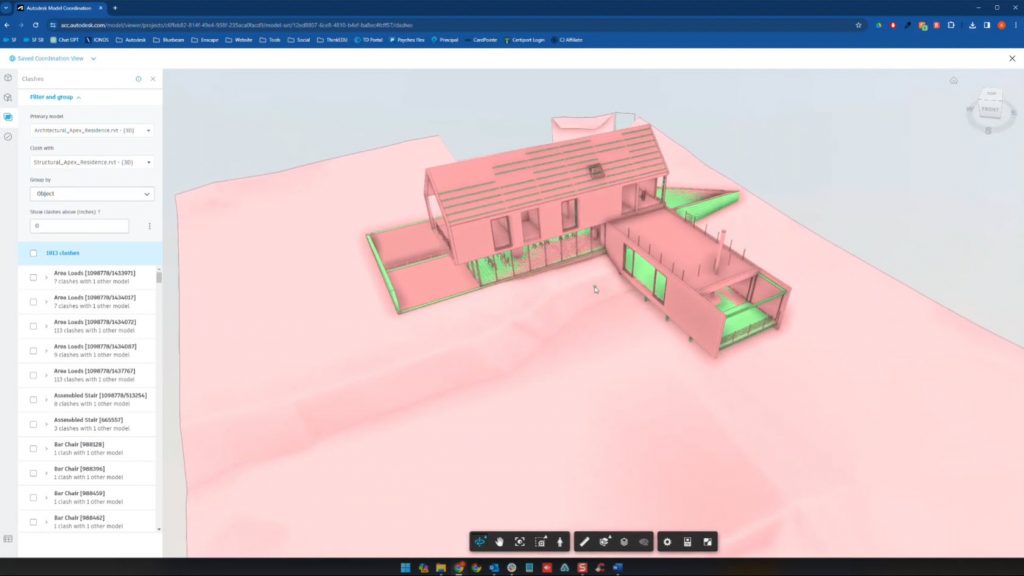Open the Primary model dropdown
Image resolution: width=1024 pixels, height=576 pixels.
pyautogui.click(x=92, y=129)
